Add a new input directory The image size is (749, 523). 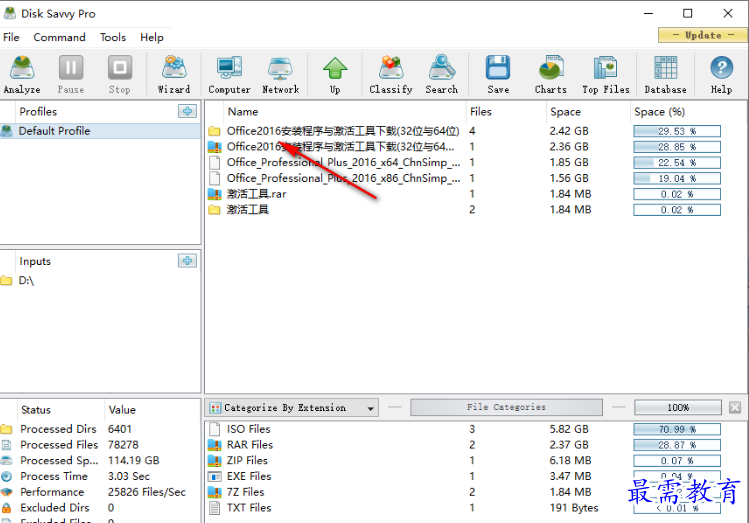[187, 261]
